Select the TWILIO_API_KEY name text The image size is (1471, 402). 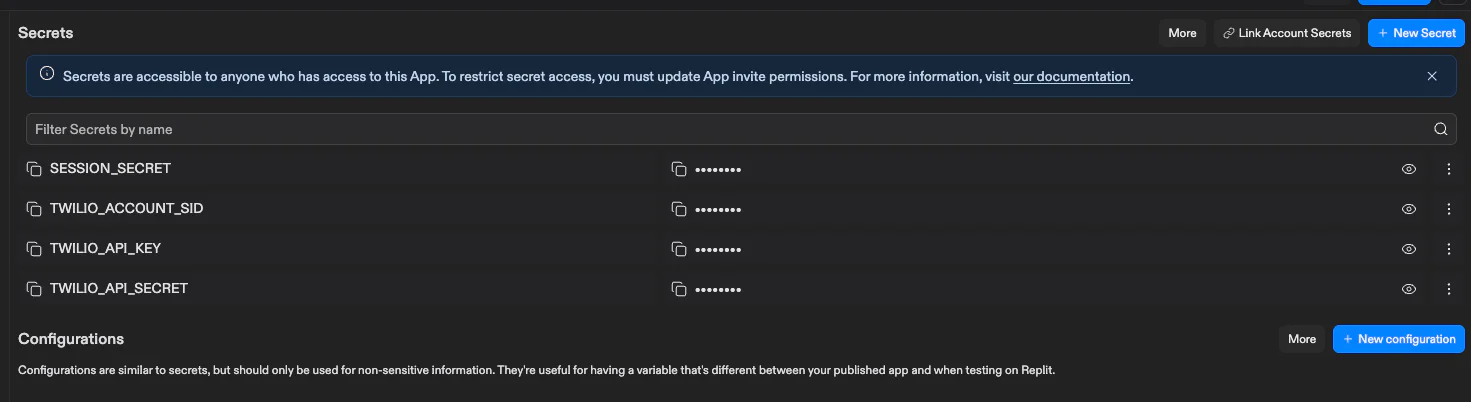105,249
